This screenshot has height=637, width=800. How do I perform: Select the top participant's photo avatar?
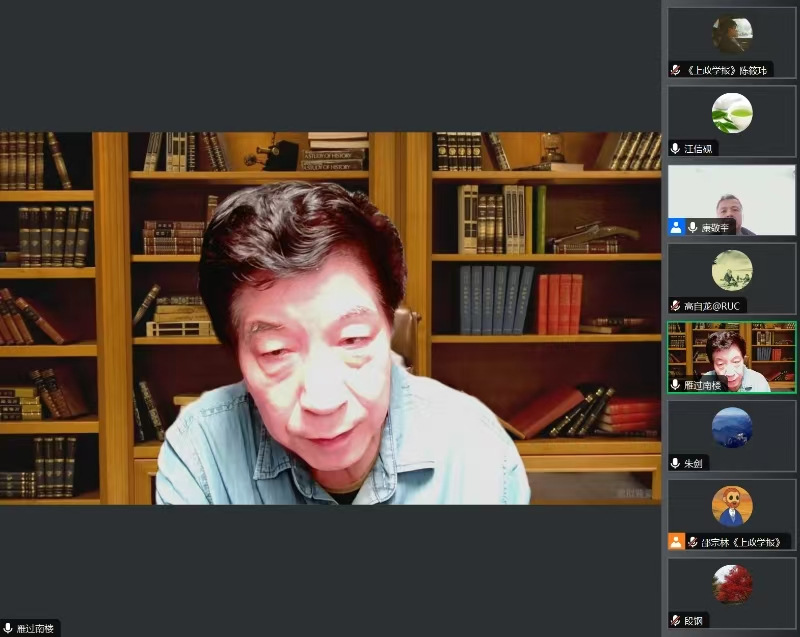tap(732, 35)
